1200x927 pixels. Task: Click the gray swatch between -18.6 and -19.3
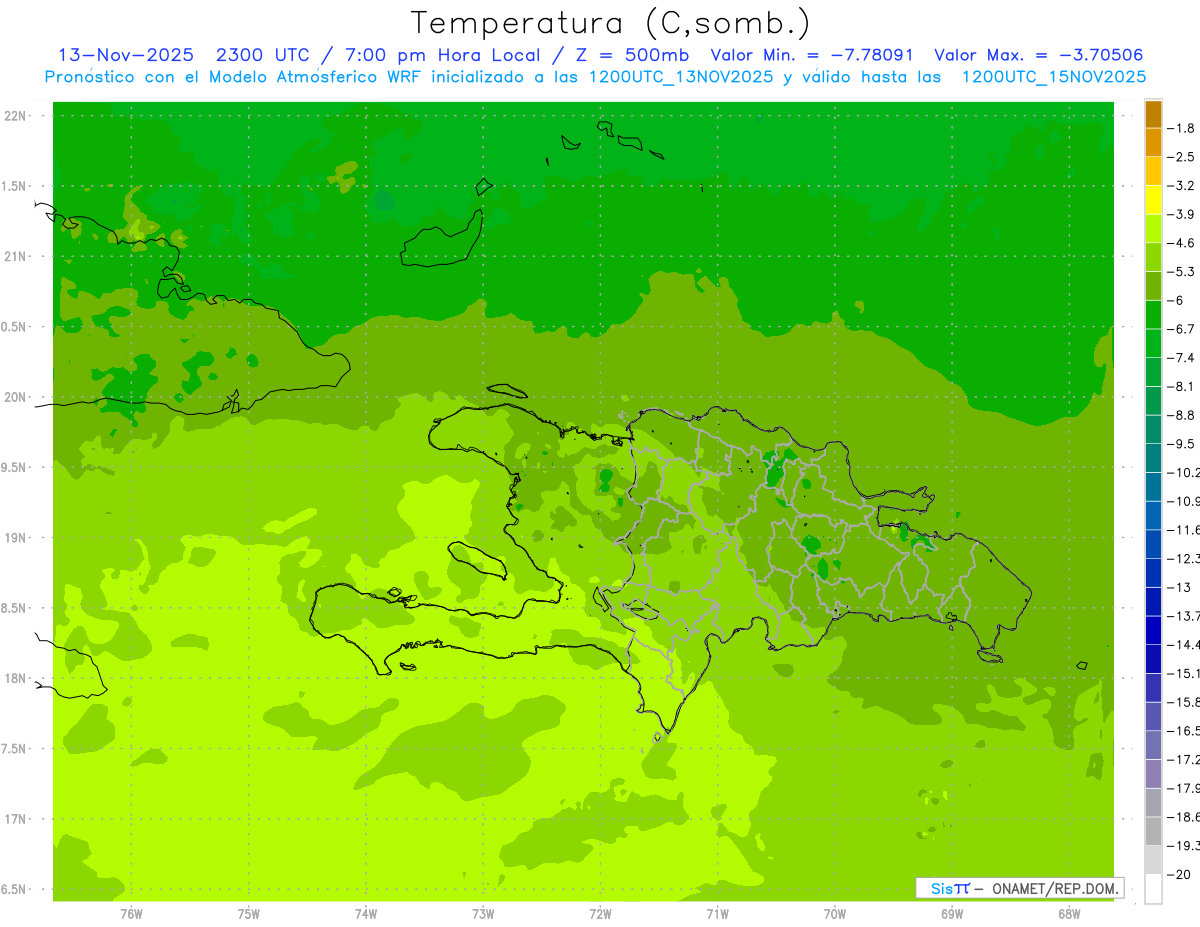pyautogui.click(x=1153, y=831)
